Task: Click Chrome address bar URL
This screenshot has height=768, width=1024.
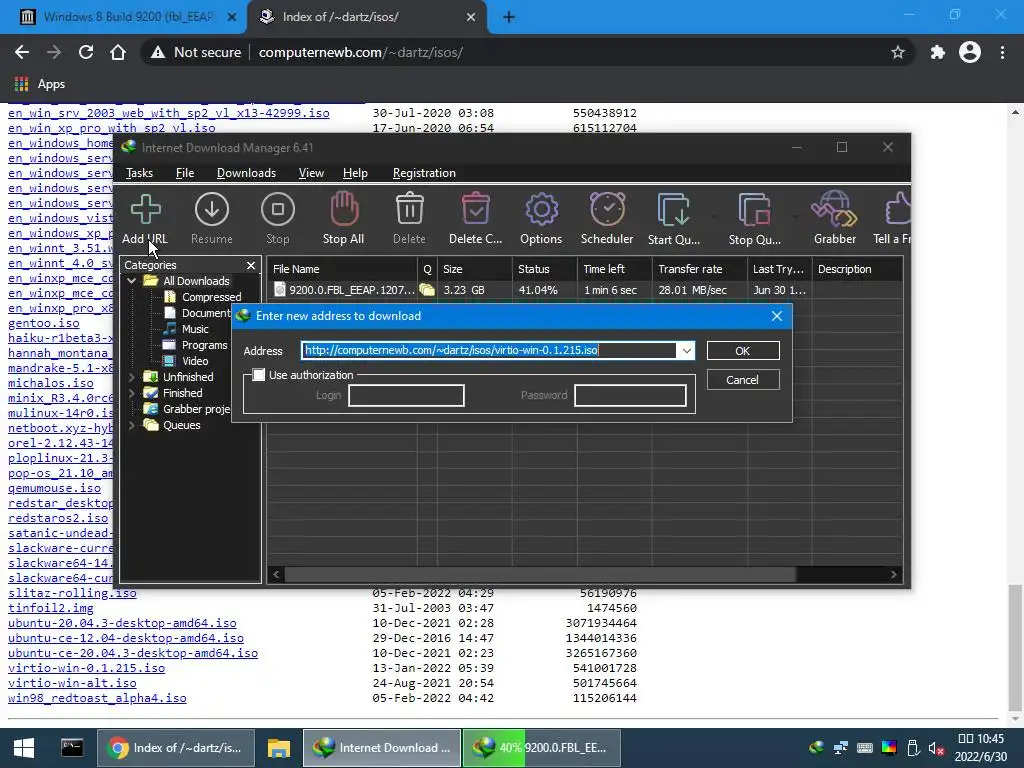Action: [x=360, y=52]
